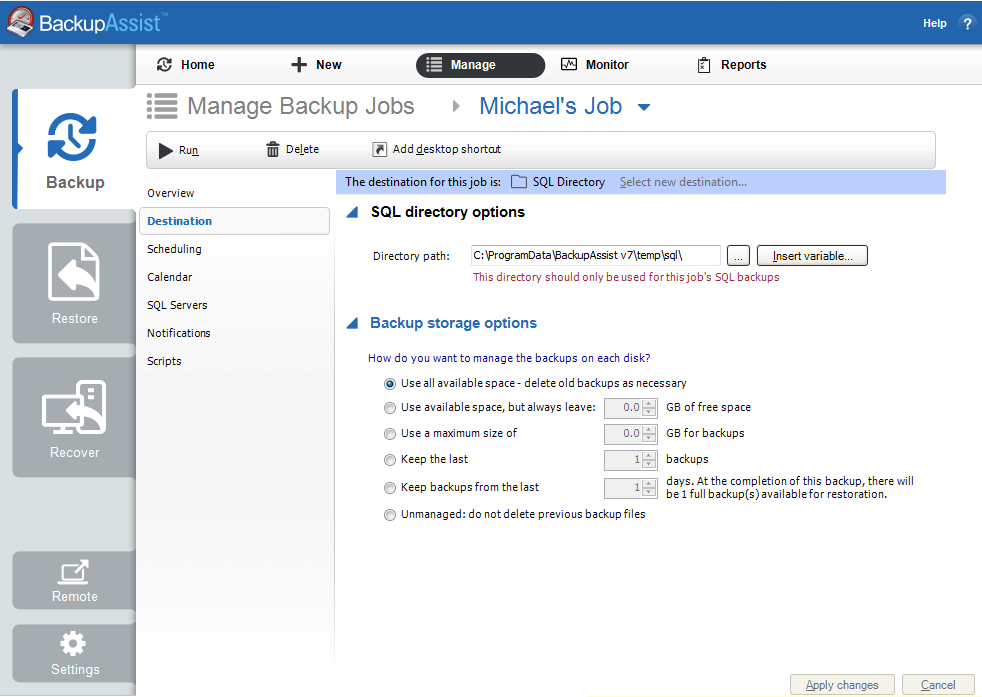Click the Directory path field
This screenshot has height=697, width=982.
pyautogui.click(x=595, y=256)
